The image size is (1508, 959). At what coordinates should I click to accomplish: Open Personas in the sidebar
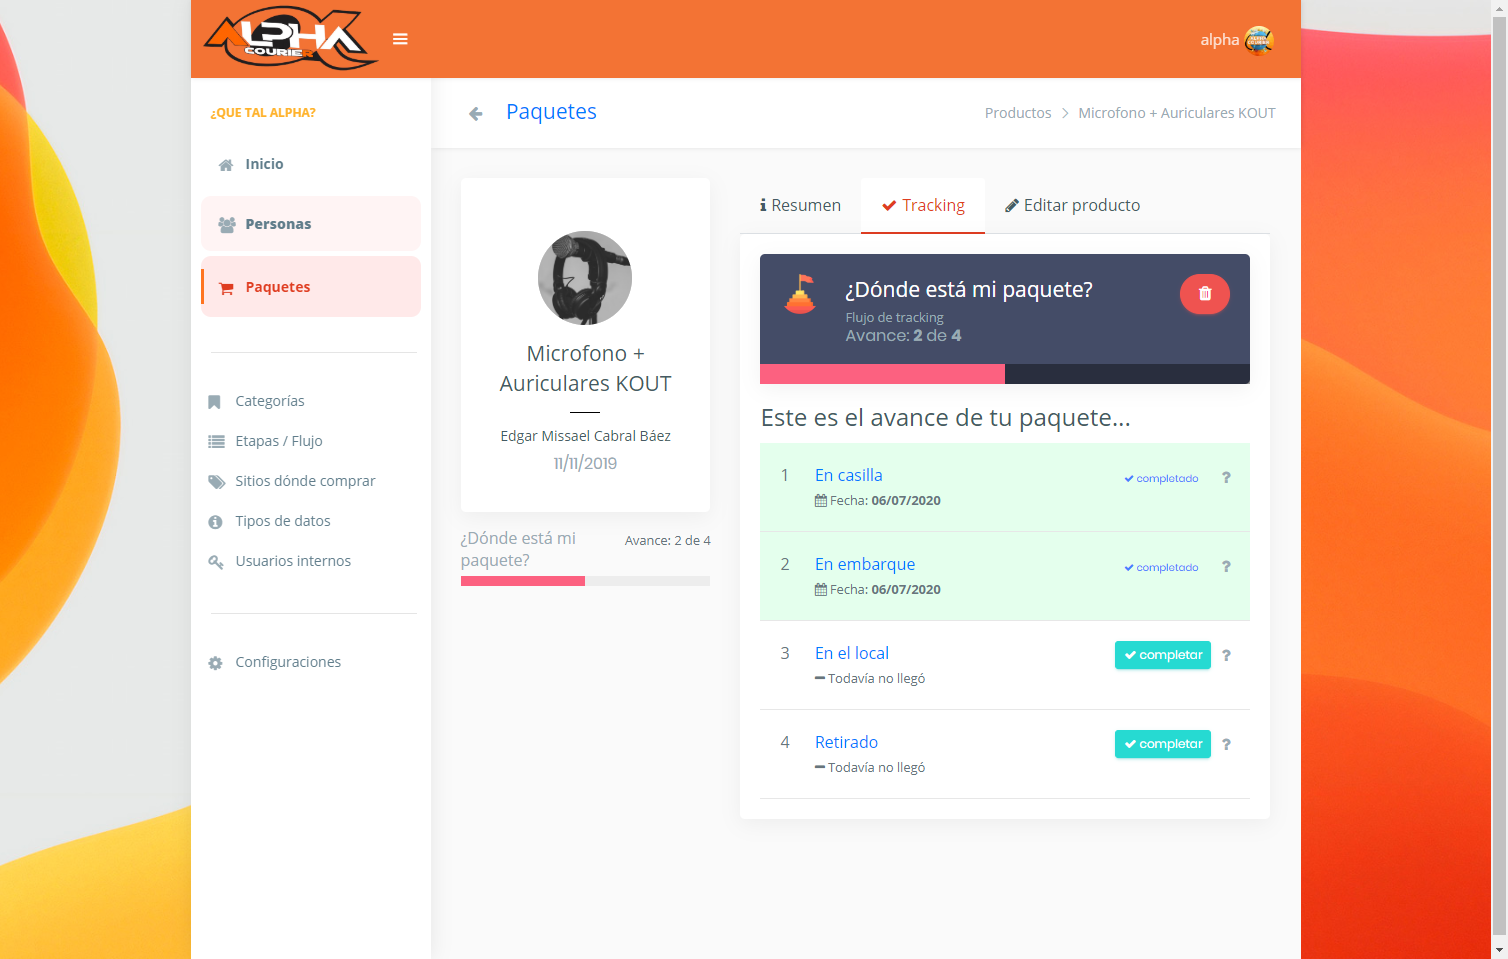311,224
